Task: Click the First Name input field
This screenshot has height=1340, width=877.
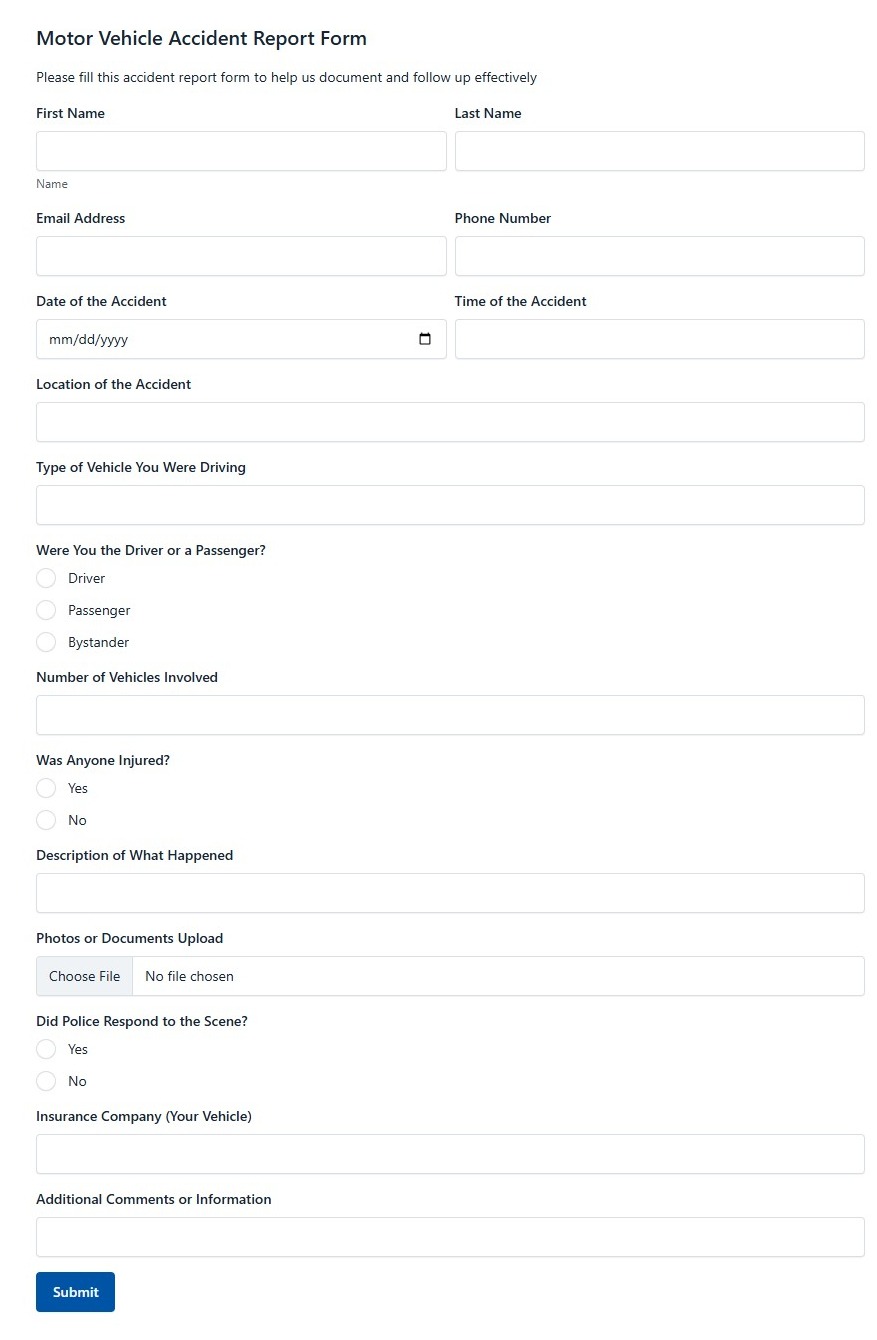Action: pyautogui.click(x=240, y=151)
